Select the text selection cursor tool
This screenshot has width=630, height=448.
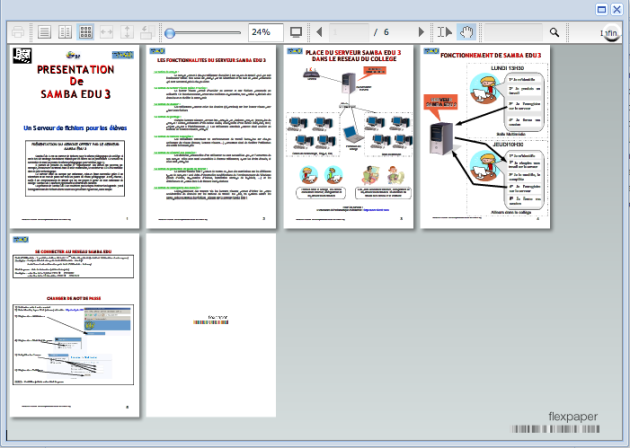(x=444, y=32)
